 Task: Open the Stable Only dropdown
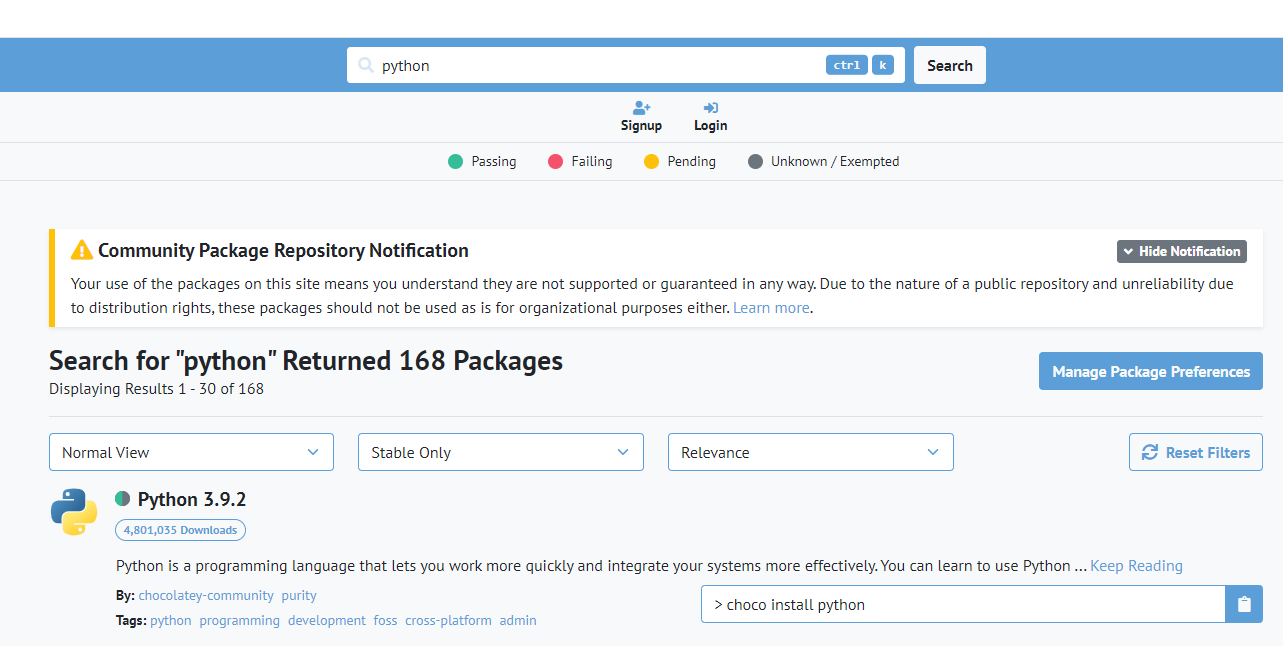click(500, 452)
